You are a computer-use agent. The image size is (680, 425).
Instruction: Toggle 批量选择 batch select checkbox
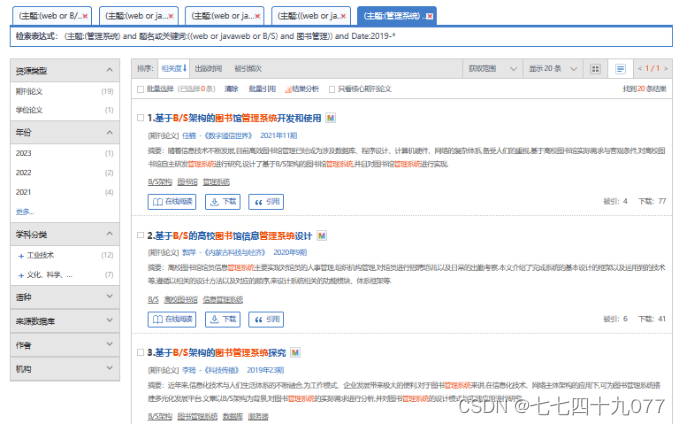point(141,89)
